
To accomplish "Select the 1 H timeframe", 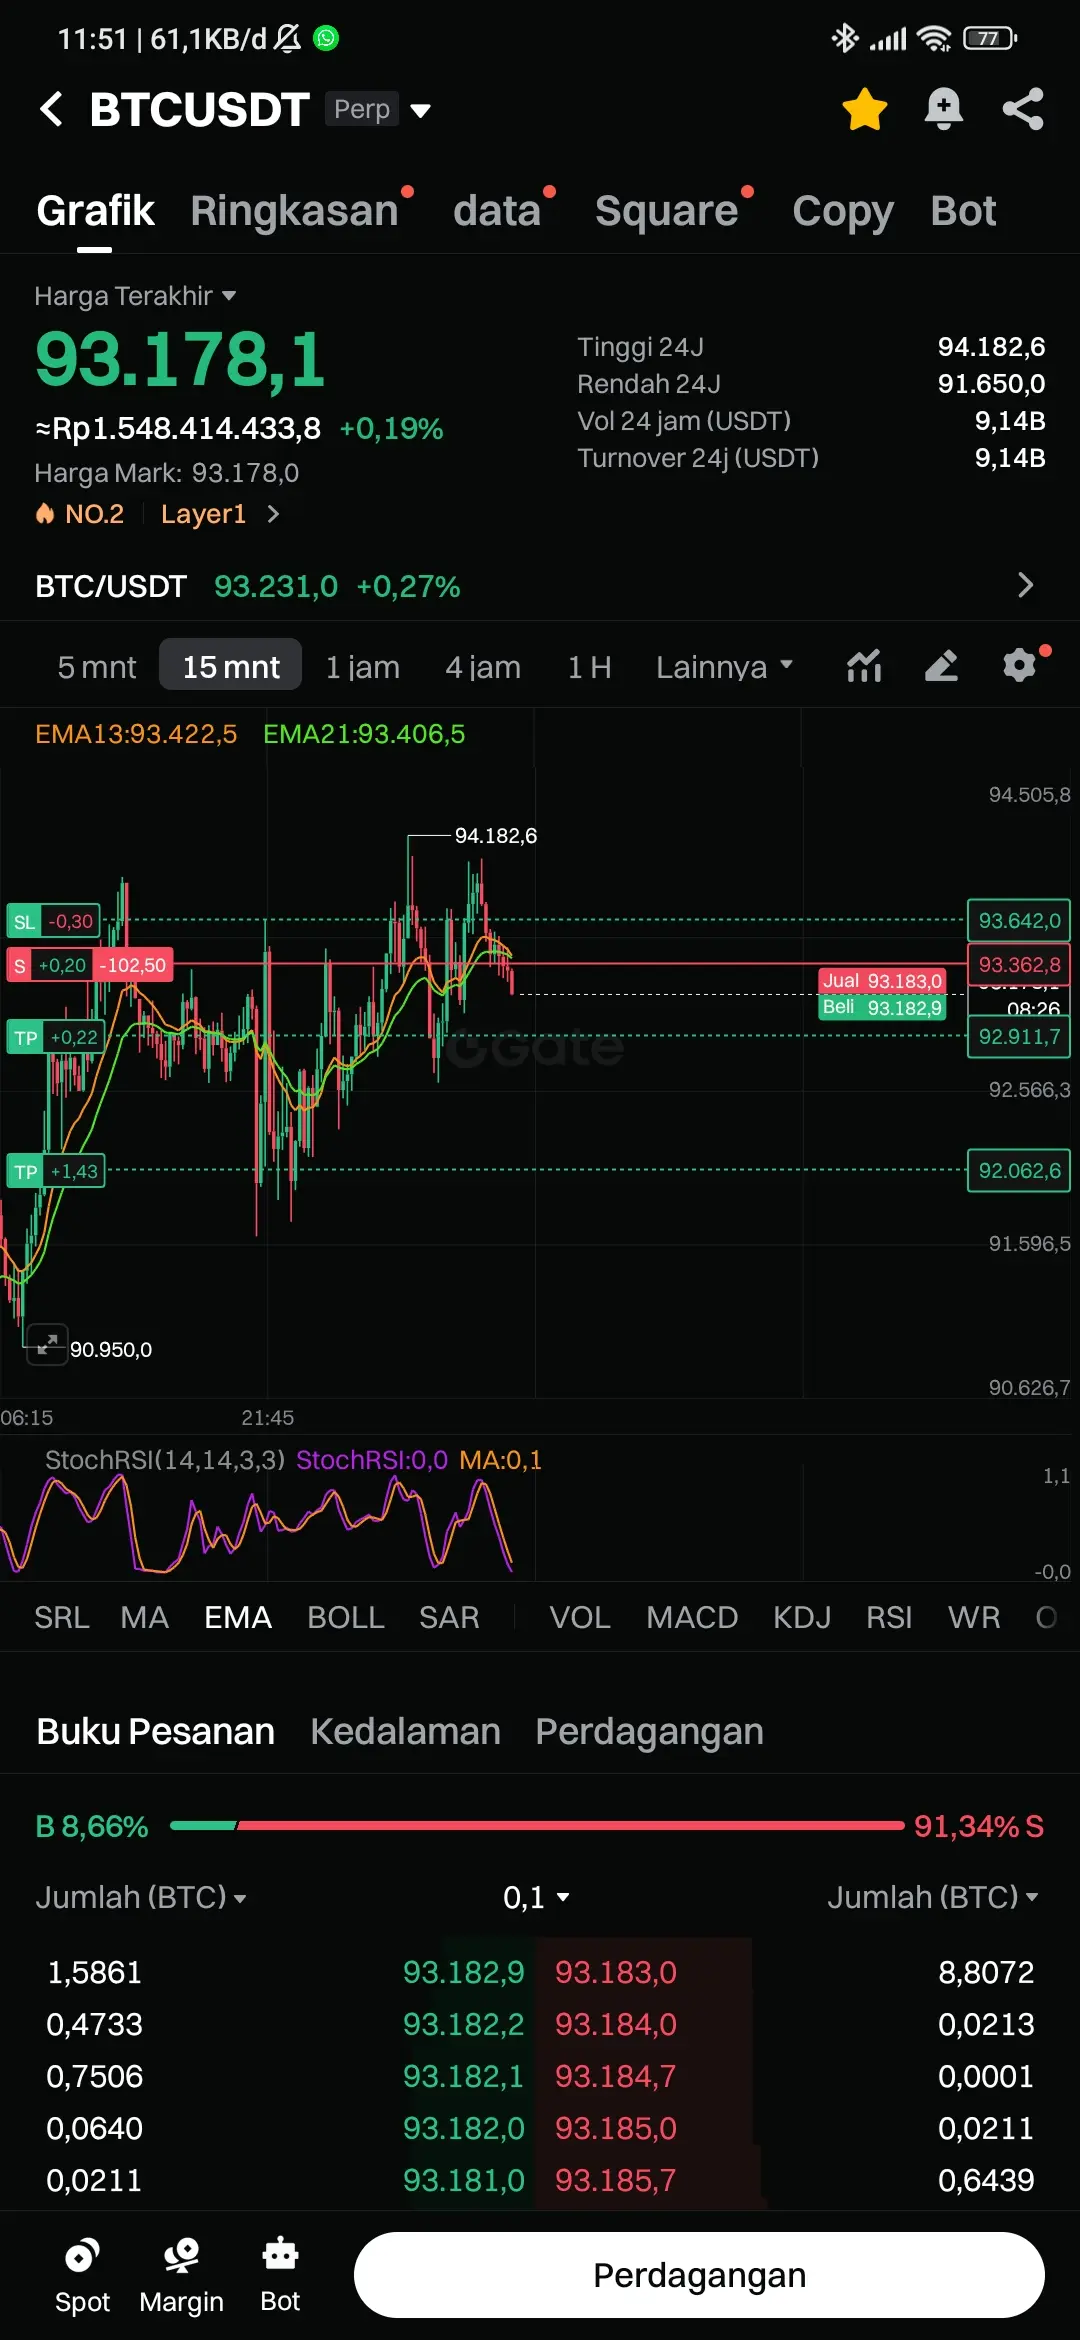I will click(x=589, y=667).
